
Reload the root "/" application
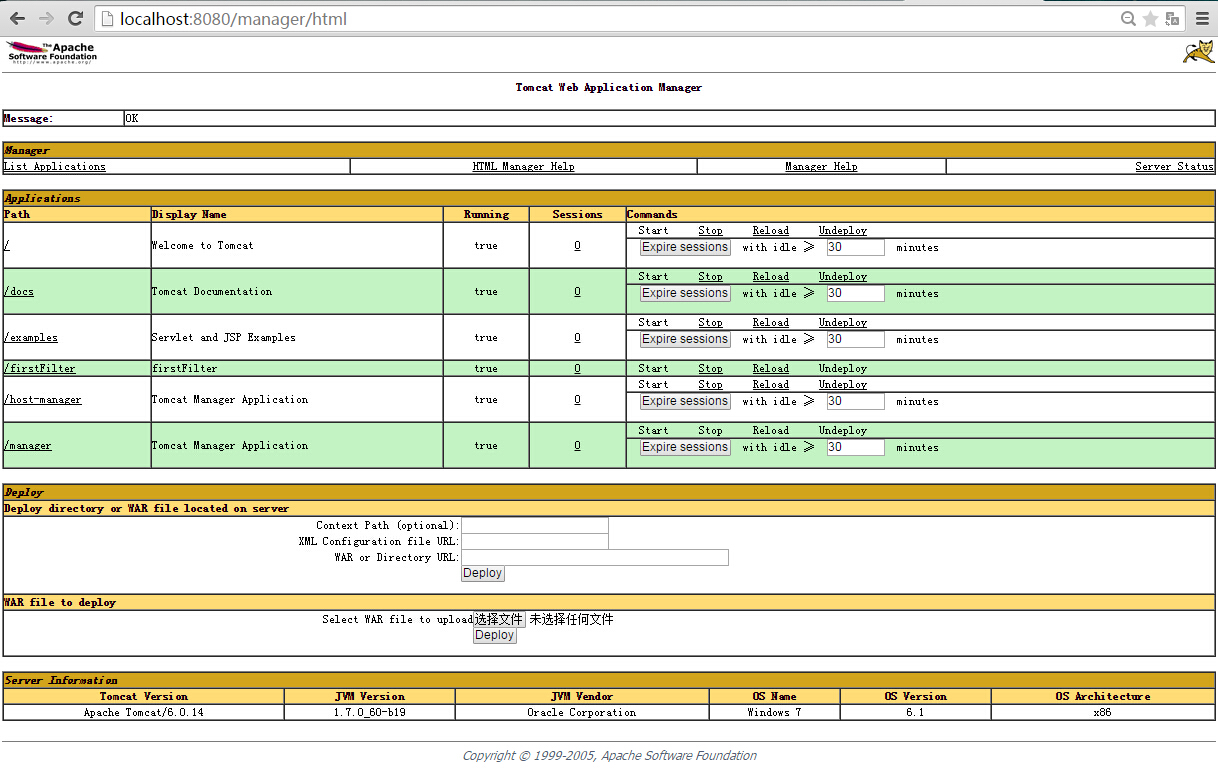(x=770, y=230)
